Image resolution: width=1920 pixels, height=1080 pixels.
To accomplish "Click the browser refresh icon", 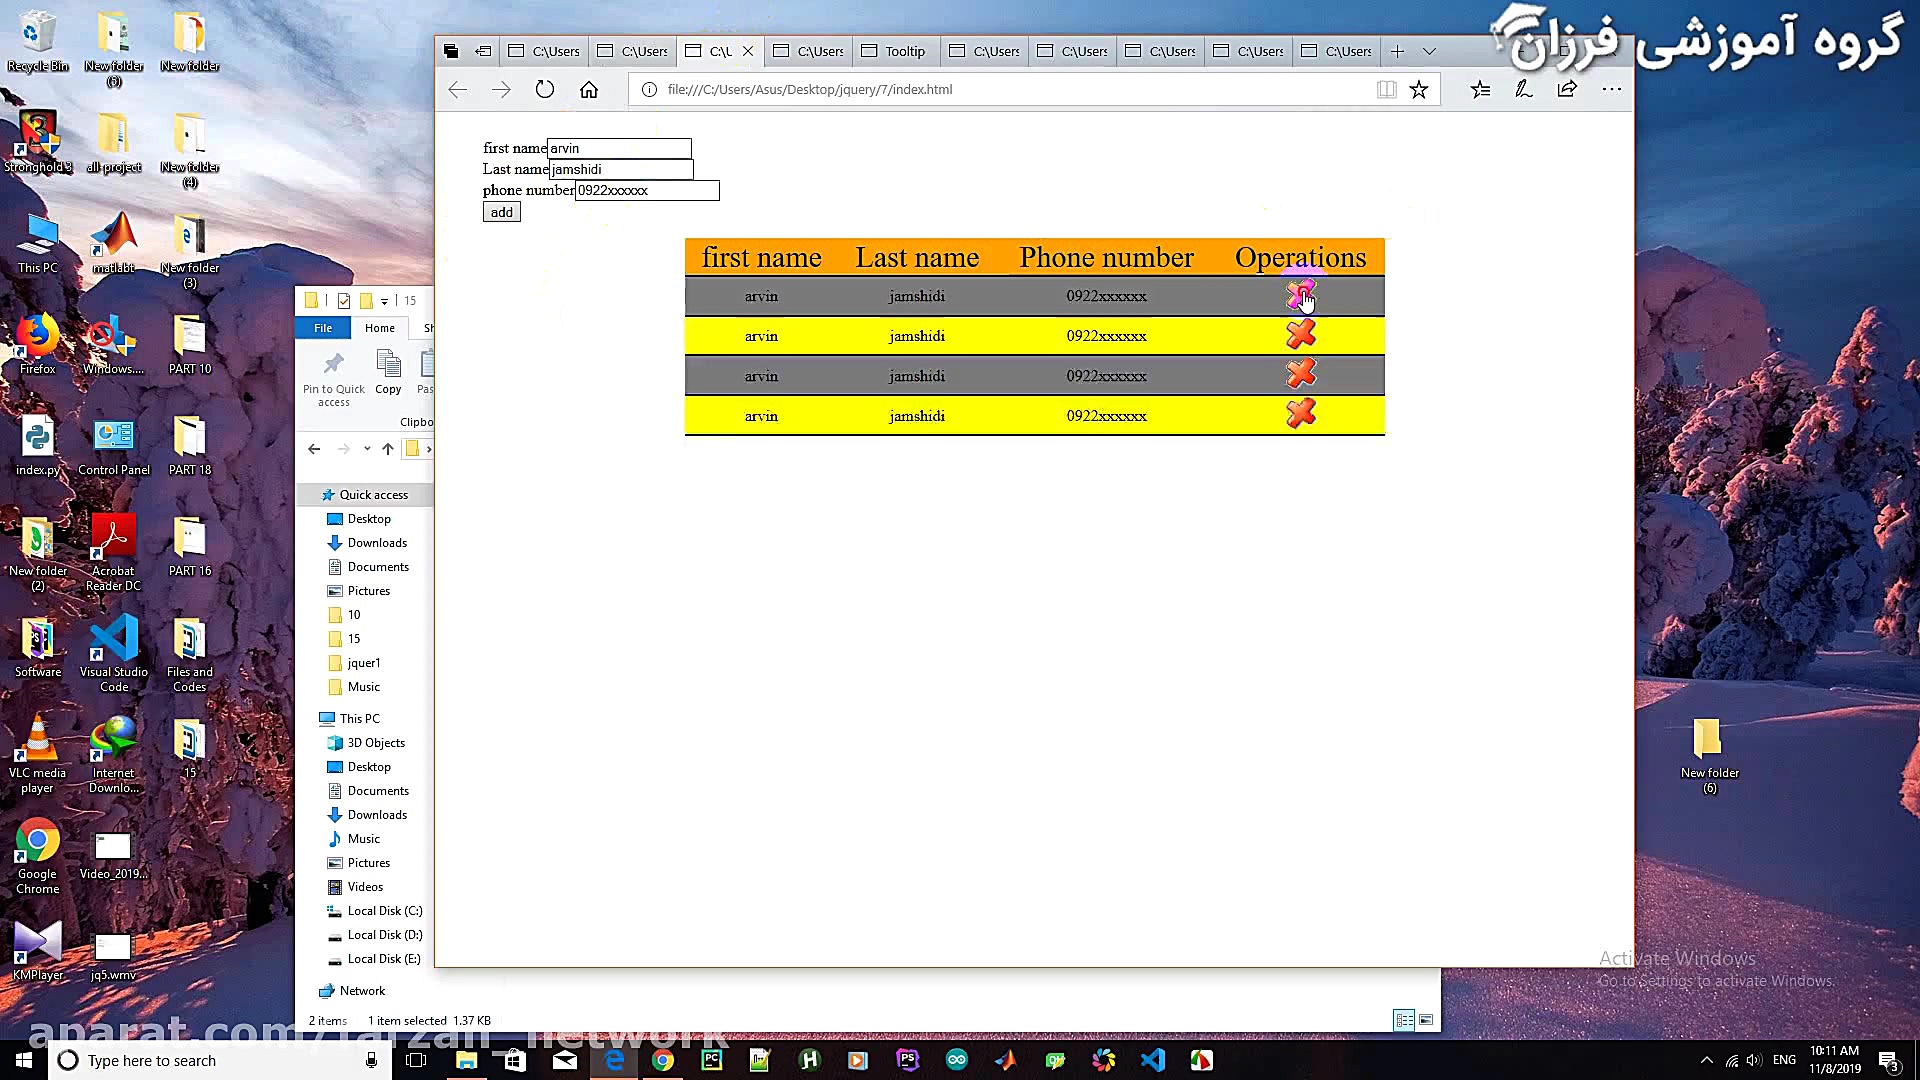I will 544,89.
